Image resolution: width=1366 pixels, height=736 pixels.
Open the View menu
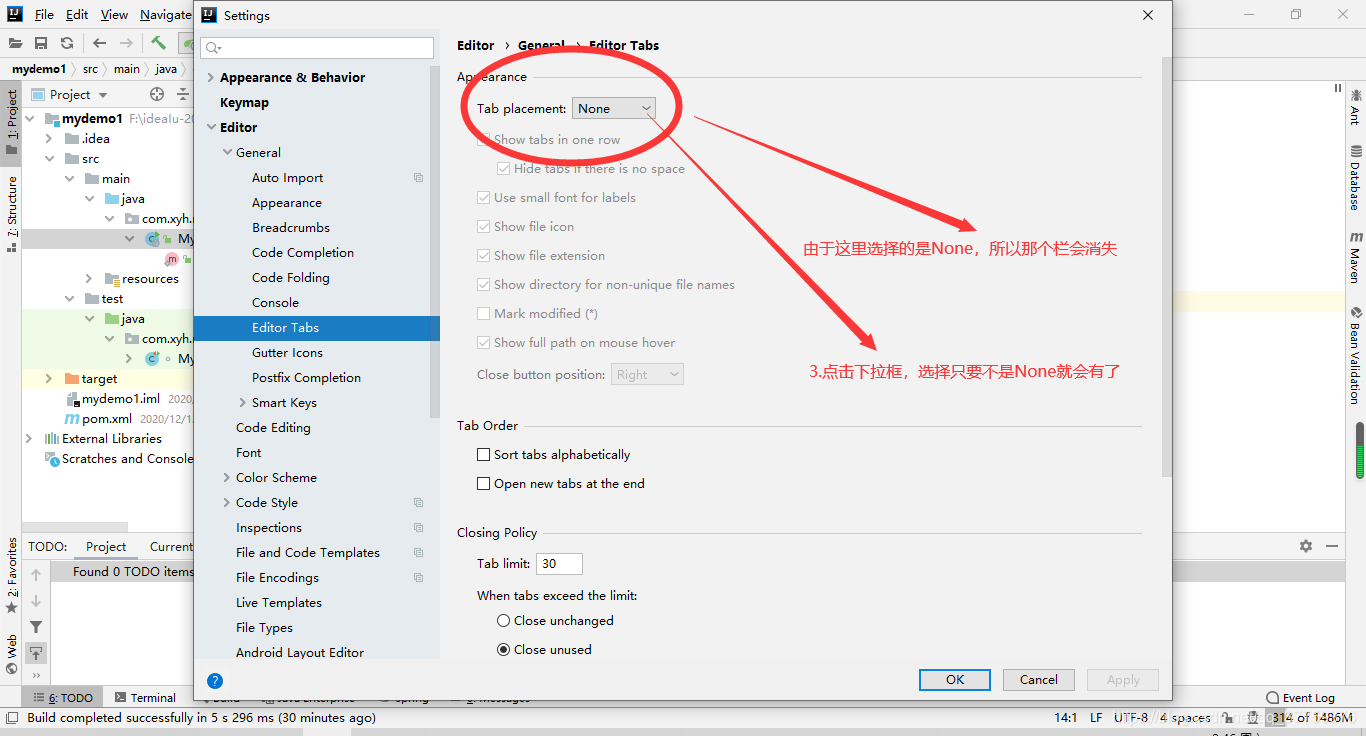(x=114, y=15)
